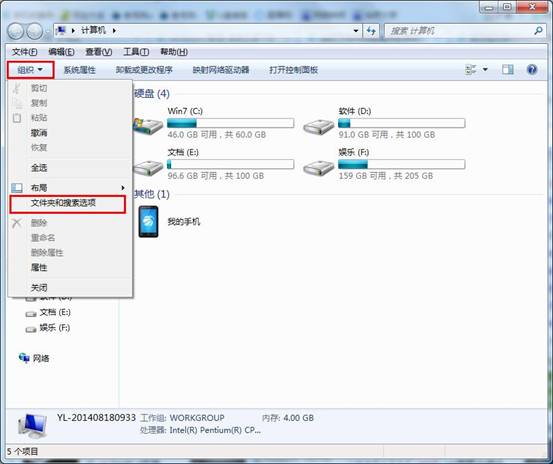Image resolution: width=553 pixels, height=464 pixels.
Task: Click text '46.0 GB 可用，共 60.0 GB'
Action: [x=217, y=135]
